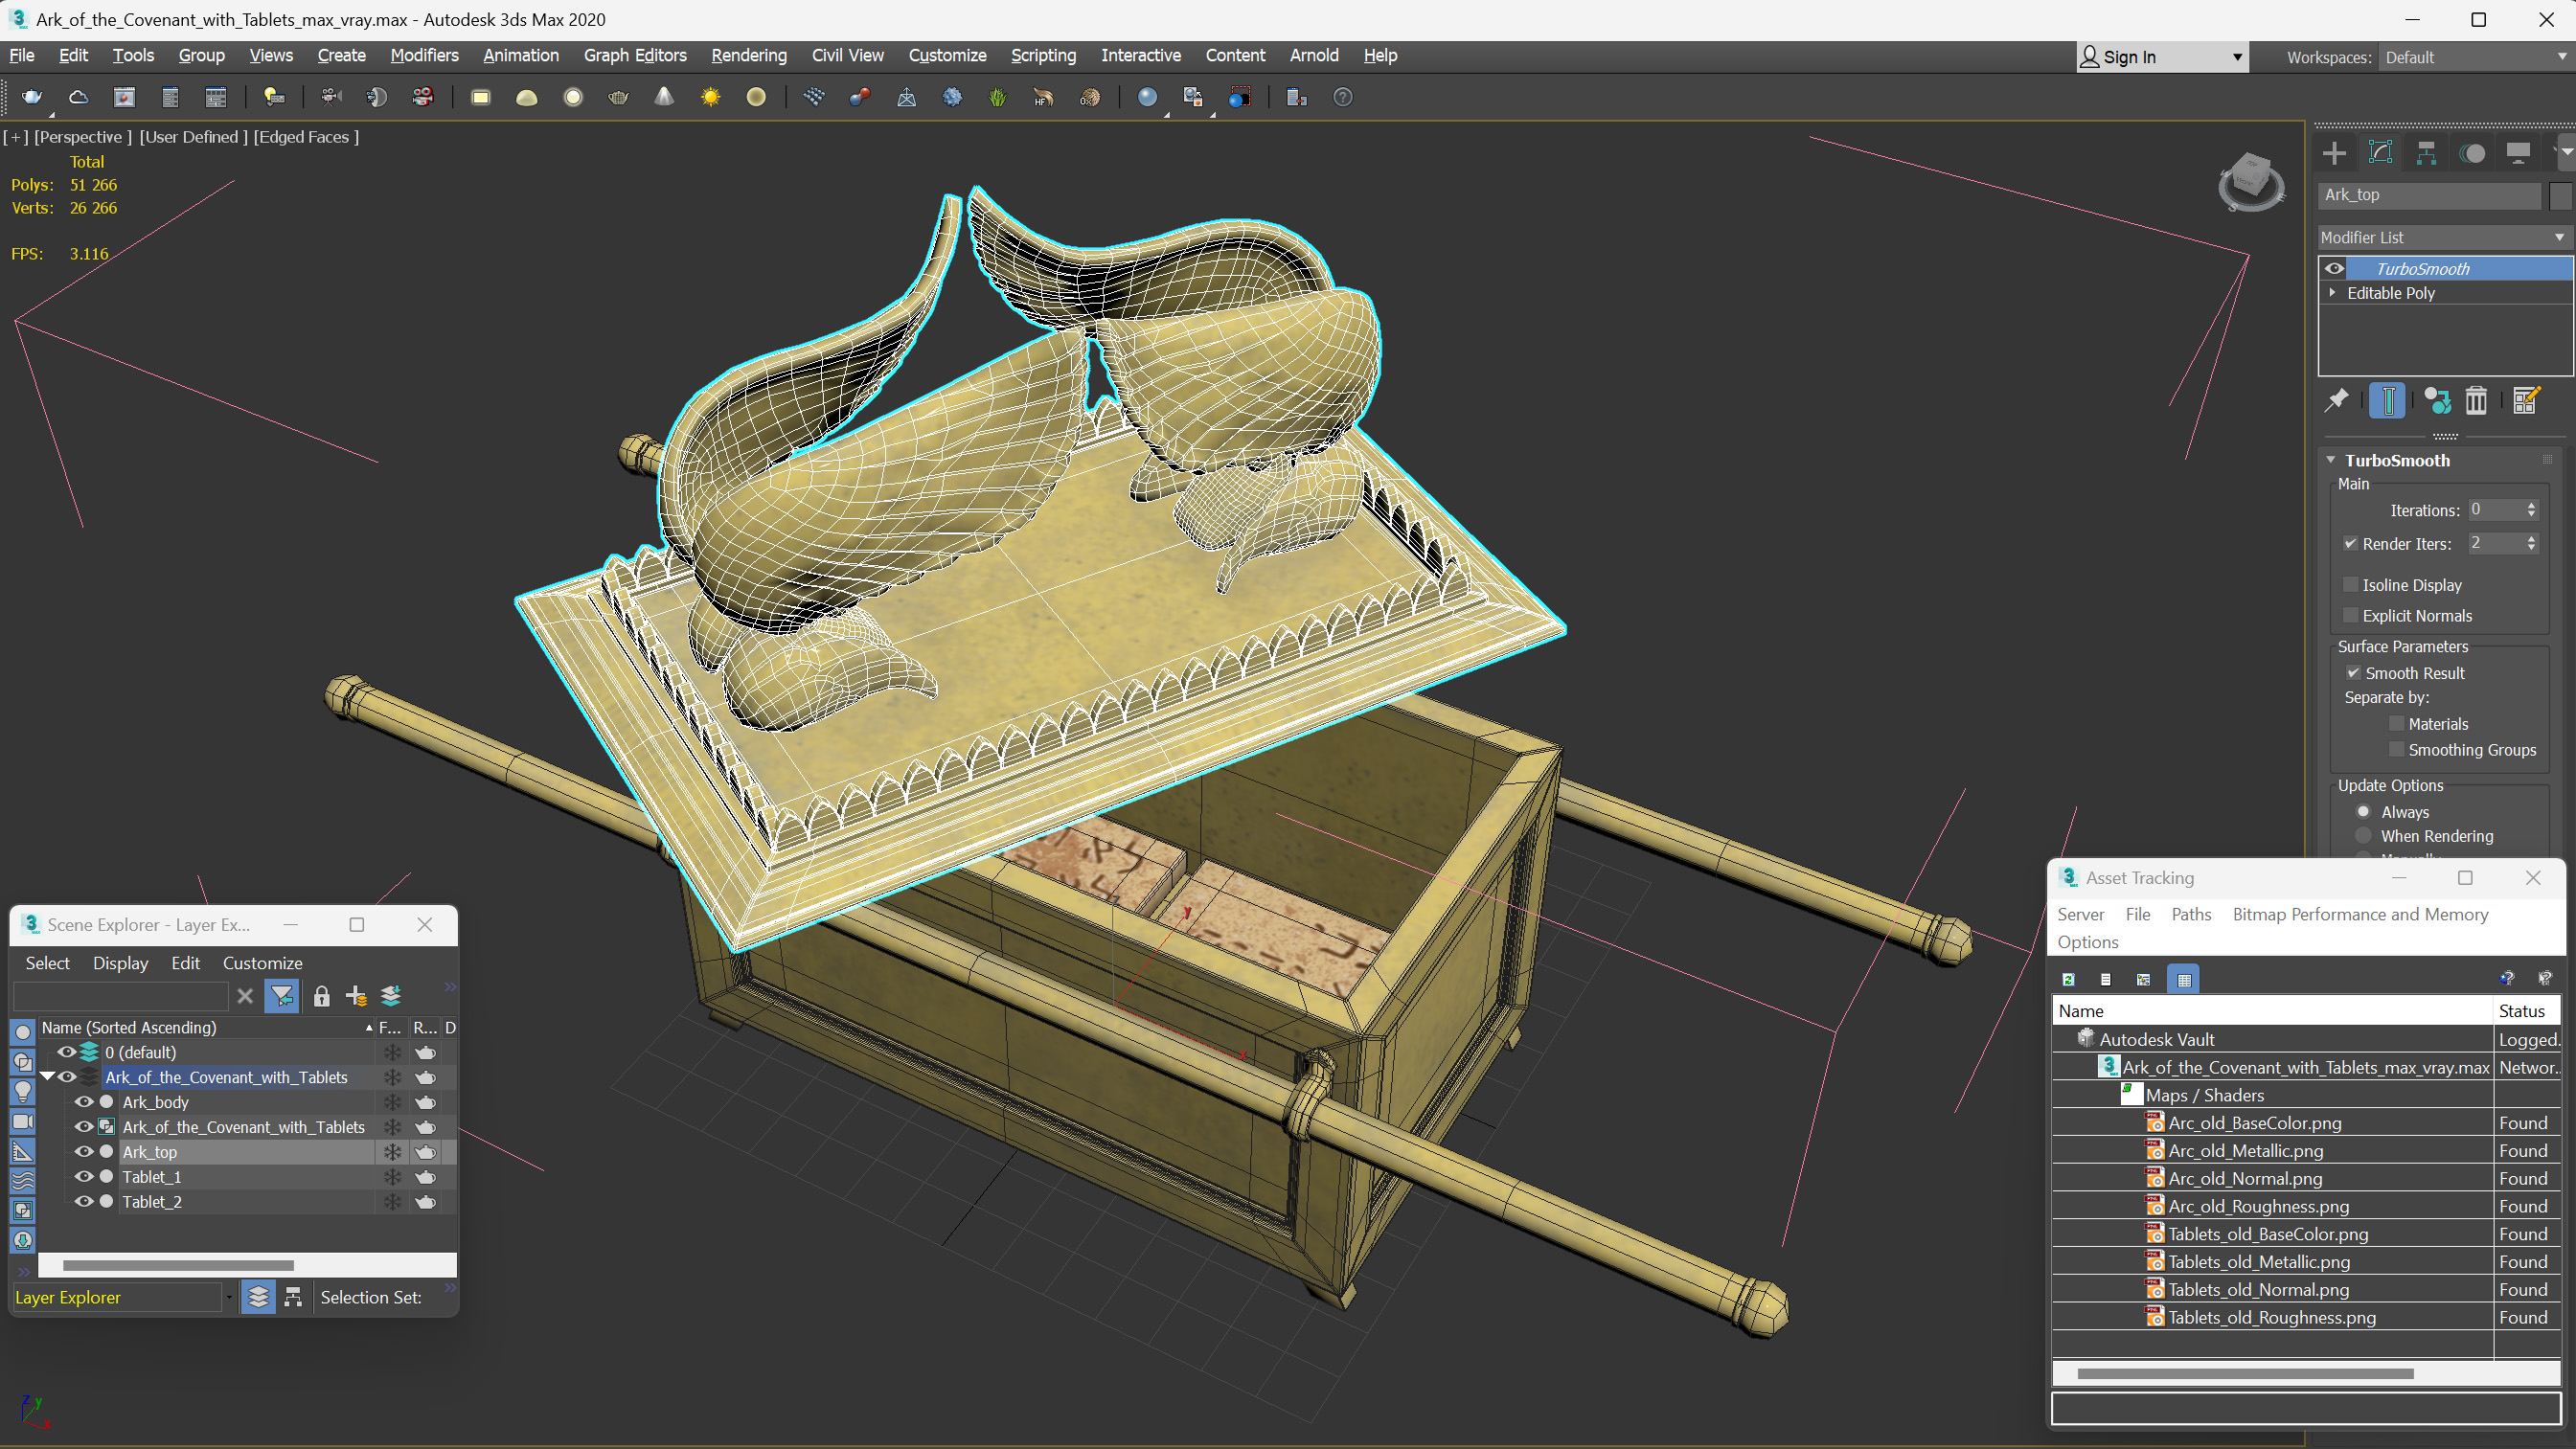Image resolution: width=2576 pixels, height=1449 pixels.
Task: Click the Pin Stack icon
Action: coord(2337,401)
